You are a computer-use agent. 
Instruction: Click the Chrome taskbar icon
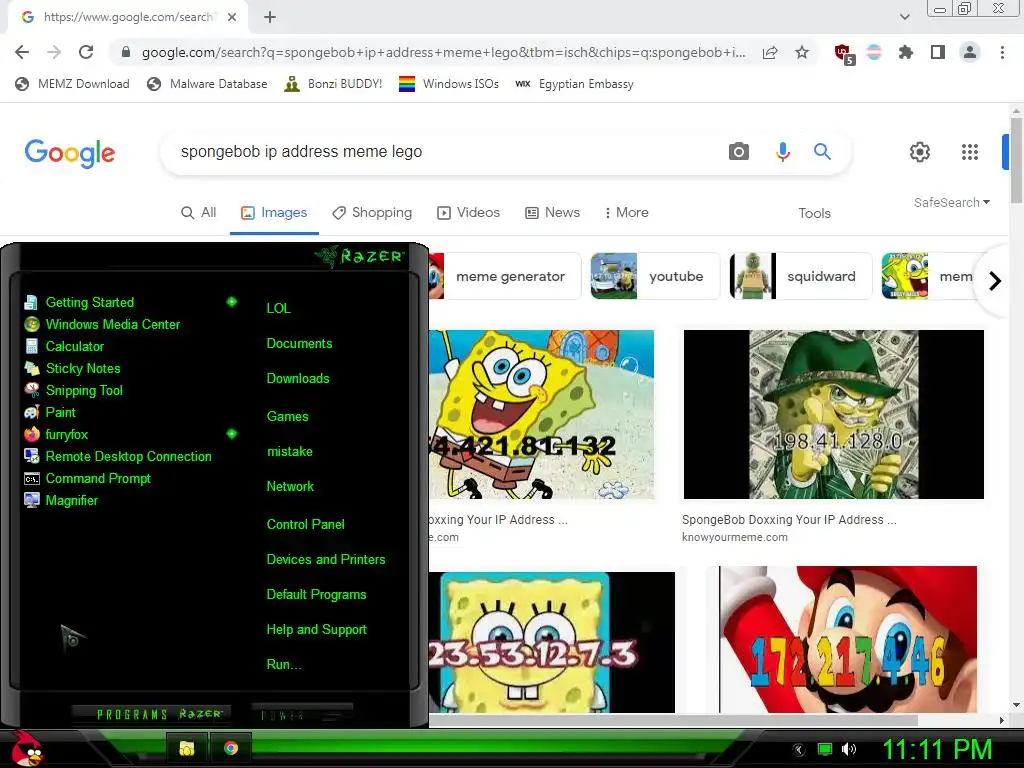pyautogui.click(x=231, y=748)
